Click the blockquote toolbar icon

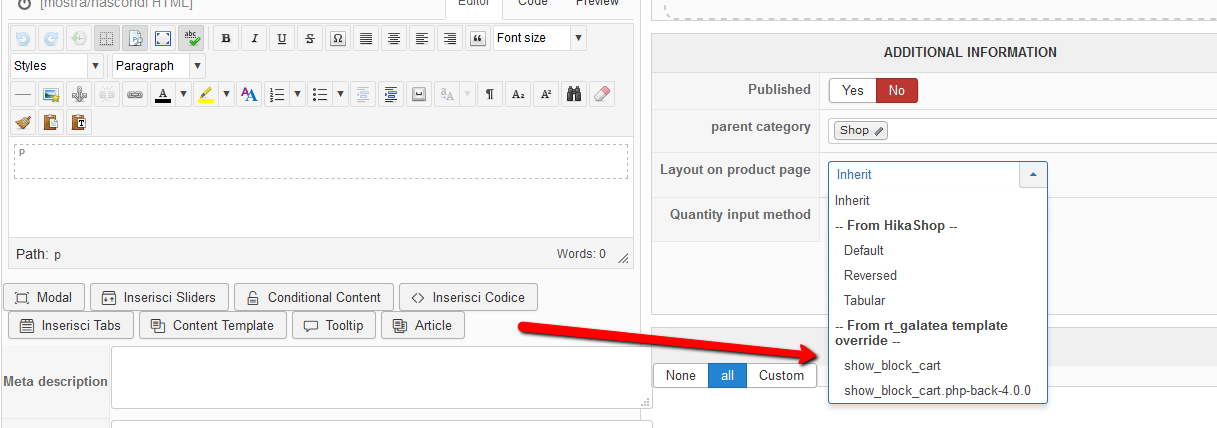(x=478, y=39)
